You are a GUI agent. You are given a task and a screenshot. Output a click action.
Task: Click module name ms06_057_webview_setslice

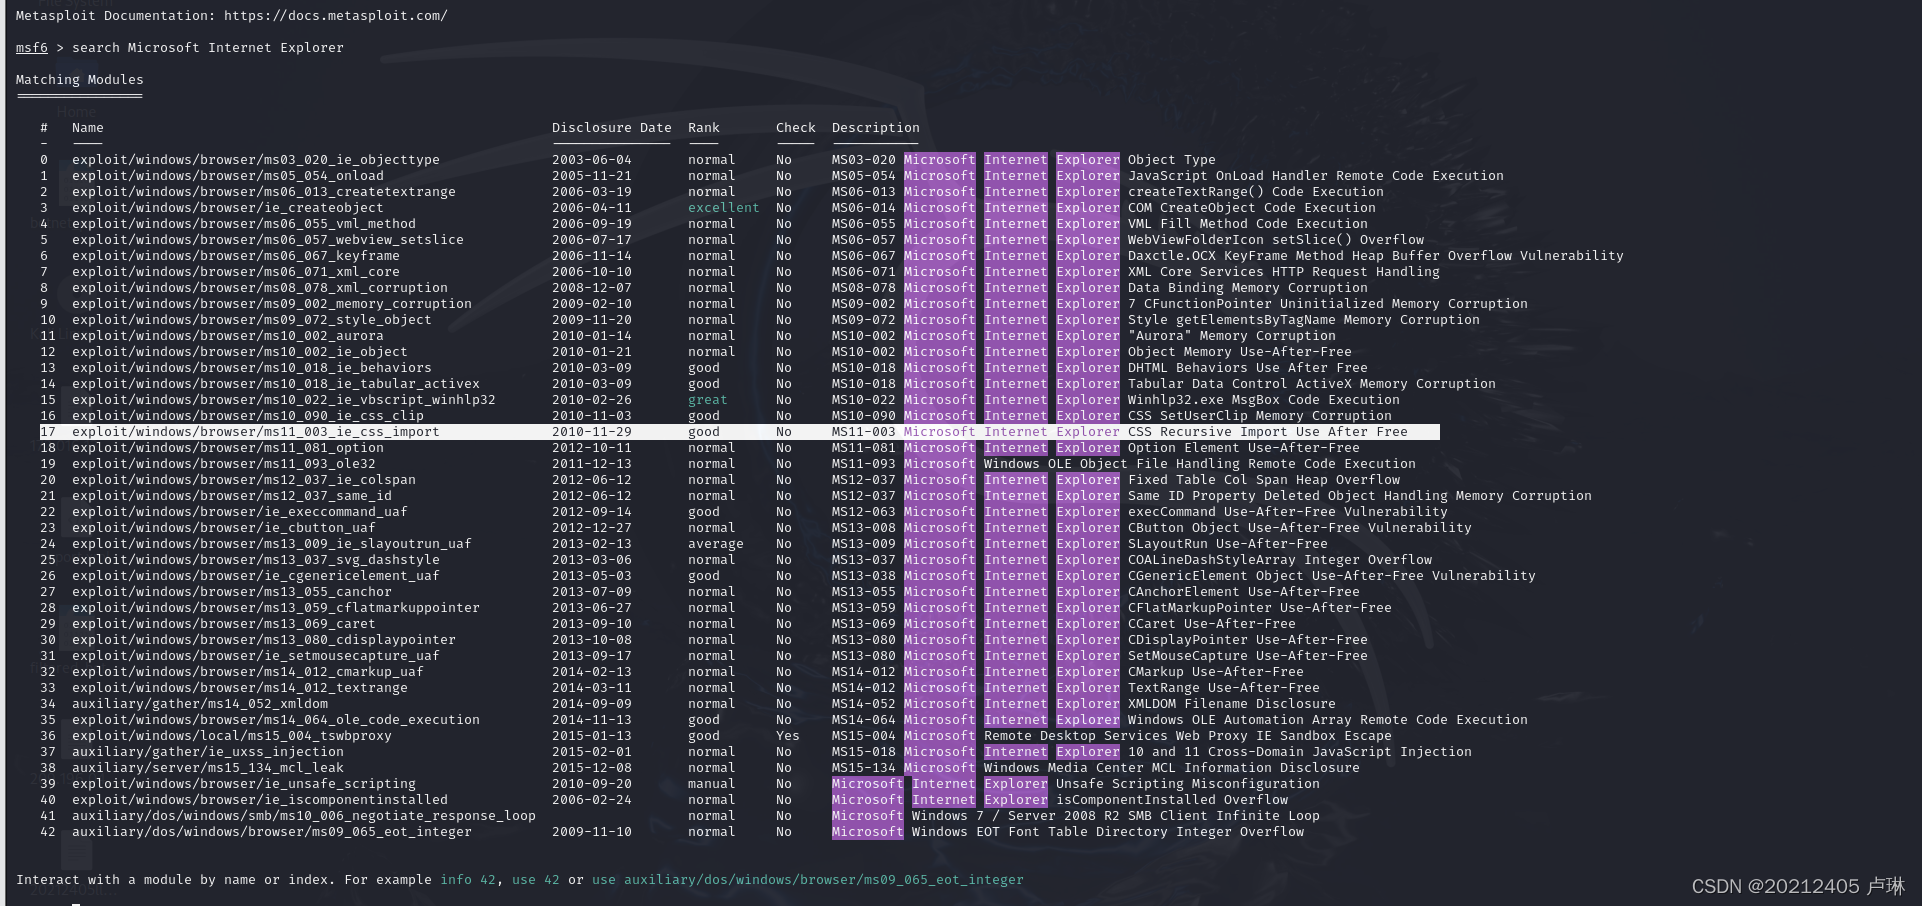click(268, 240)
